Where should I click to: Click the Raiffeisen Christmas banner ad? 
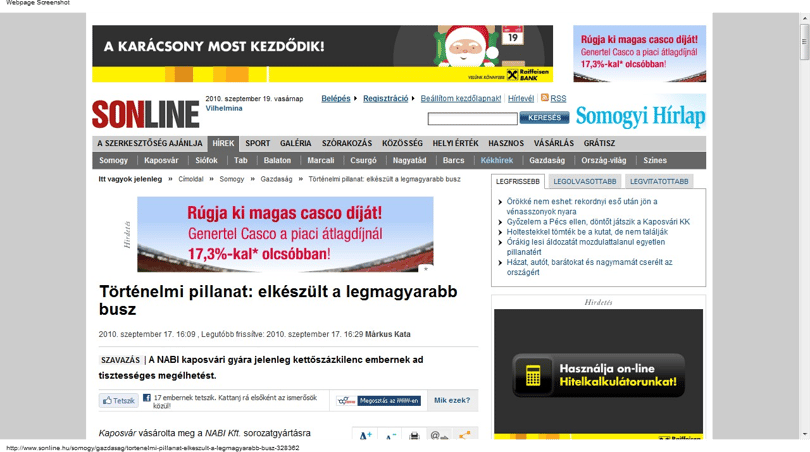[x=322, y=54]
